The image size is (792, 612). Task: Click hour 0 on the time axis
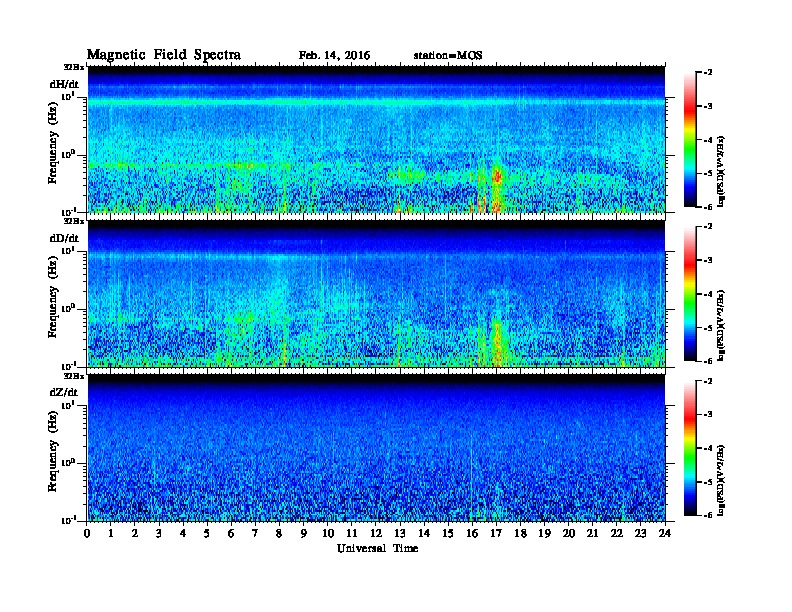pos(87,533)
